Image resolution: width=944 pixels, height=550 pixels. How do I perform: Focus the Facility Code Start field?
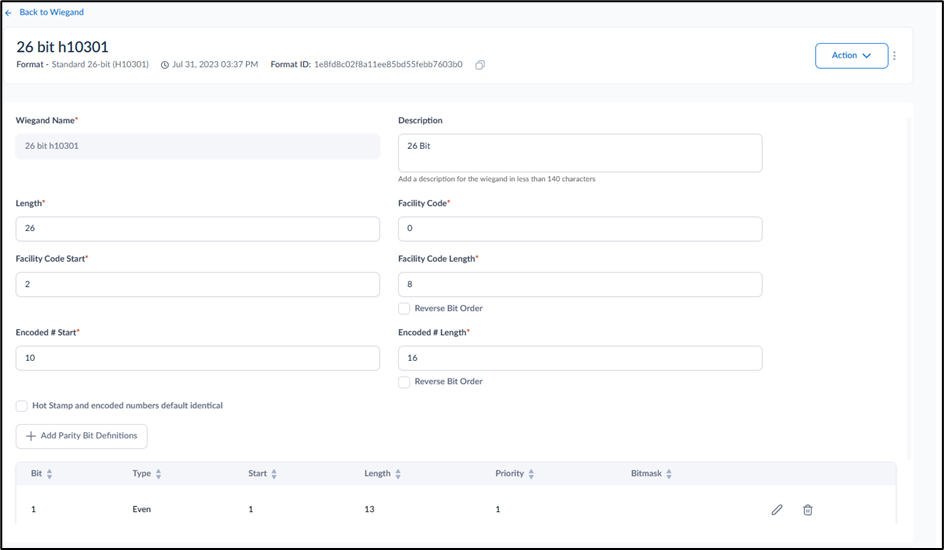tap(197, 285)
